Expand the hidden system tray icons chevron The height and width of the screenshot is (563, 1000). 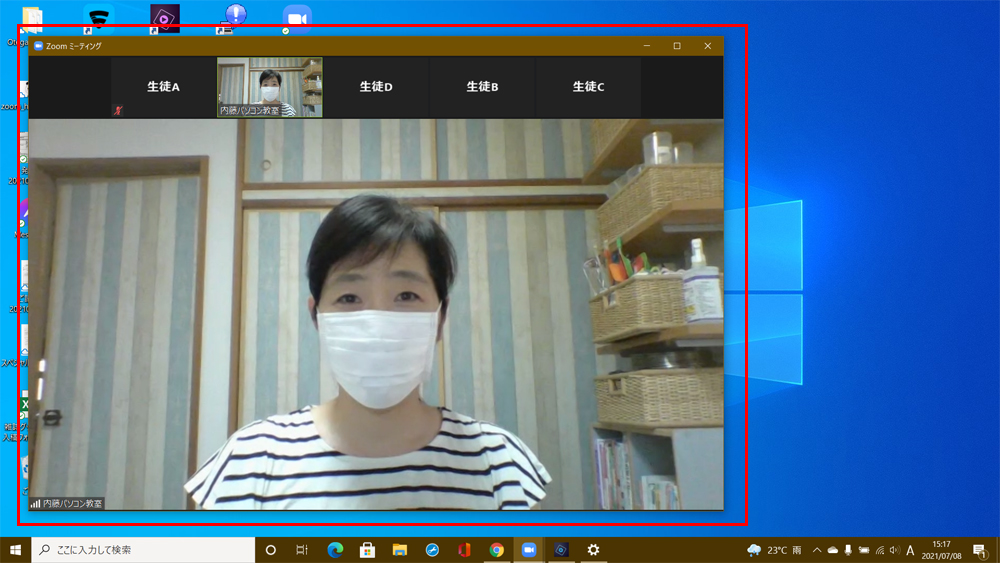pyautogui.click(x=817, y=550)
